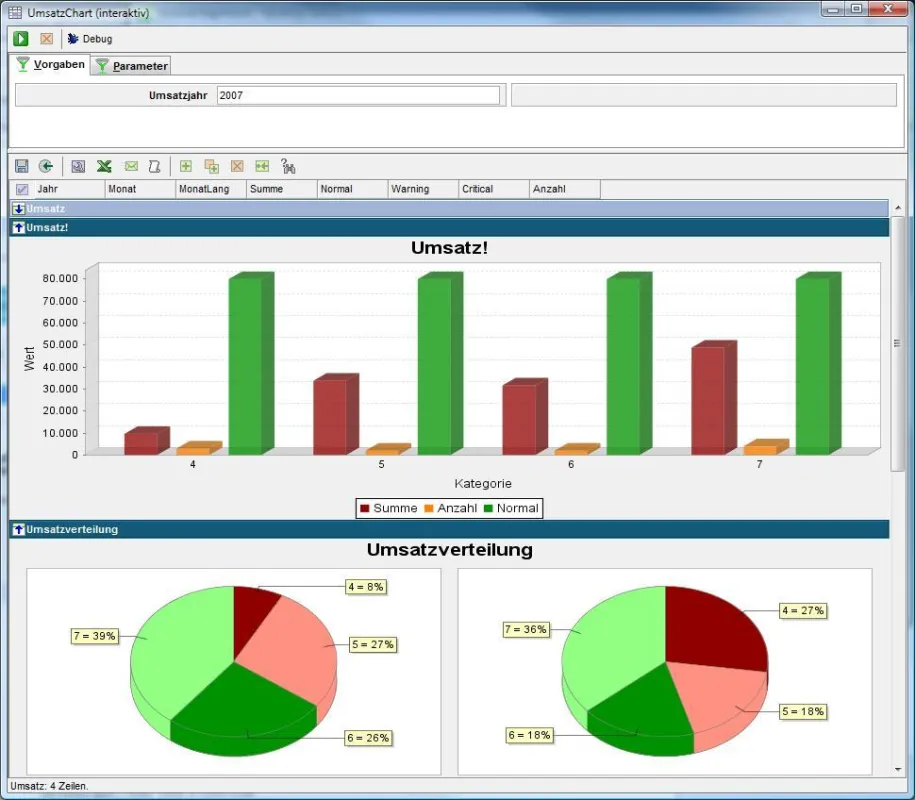Sort by the Summe column header

pyautogui.click(x=282, y=189)
